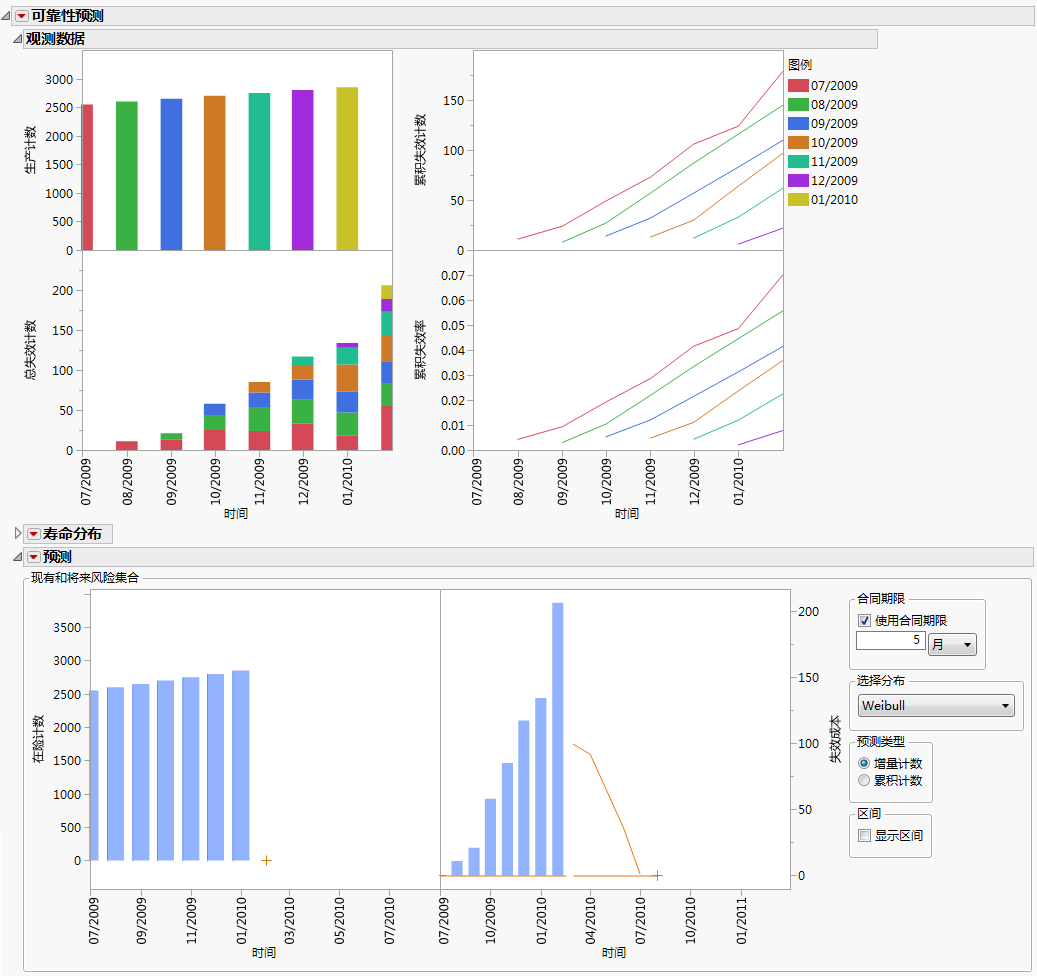The height and width of the screenshot is (976, 1037).
Task: Click the 合同期限 group label
Action: (x=881, y=599)
